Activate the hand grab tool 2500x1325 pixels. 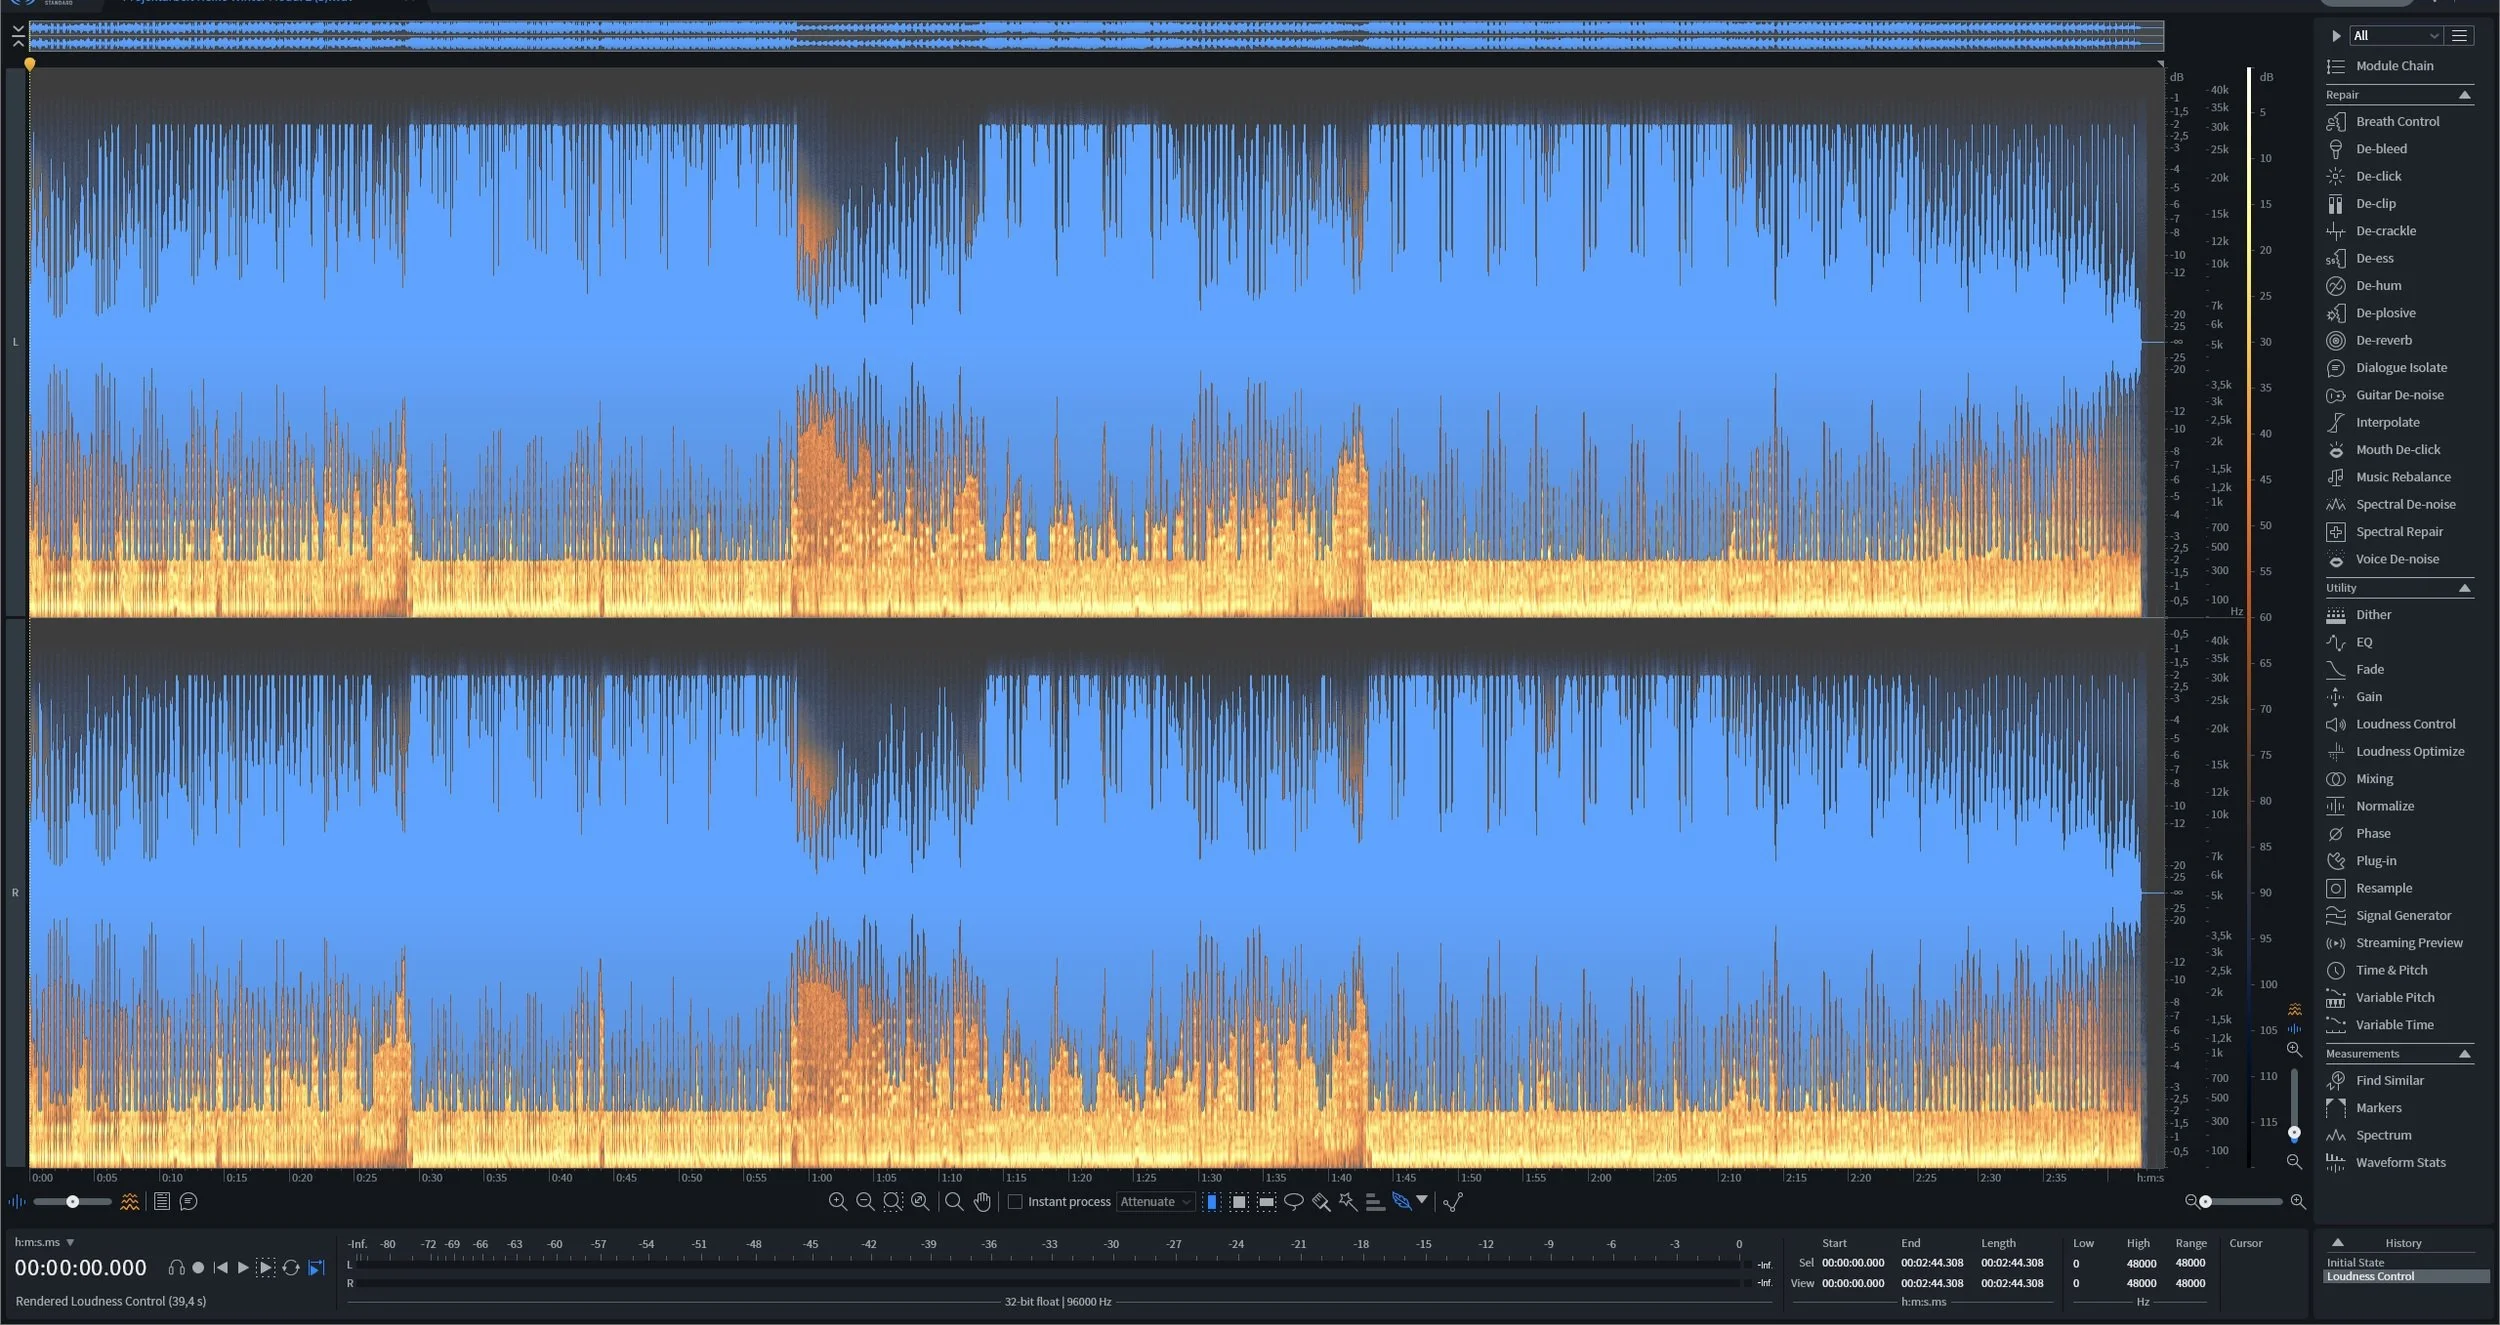[x=982, y=1202]
